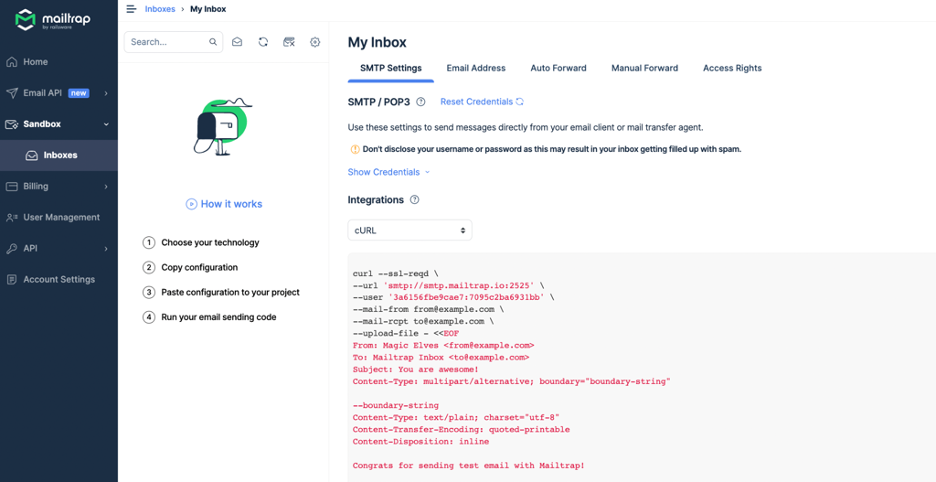Screen dimensions: 936x482
Task: Select Inboxes under Sandbox
Action: point(58,155)
